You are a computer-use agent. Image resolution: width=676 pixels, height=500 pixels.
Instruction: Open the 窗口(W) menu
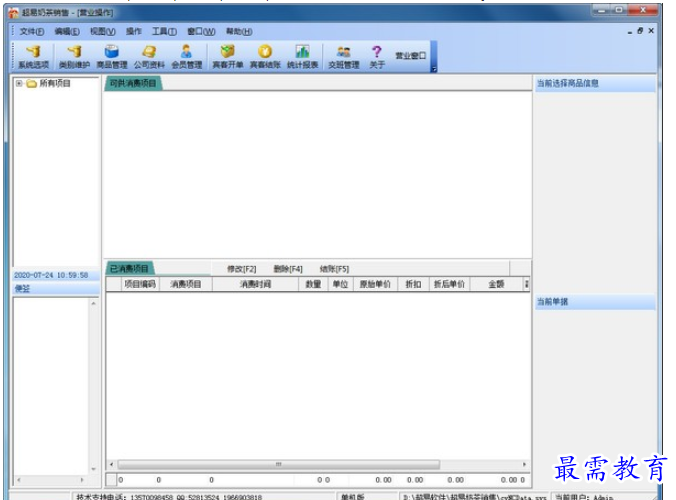pyautogui.click(x=201, y=31)
